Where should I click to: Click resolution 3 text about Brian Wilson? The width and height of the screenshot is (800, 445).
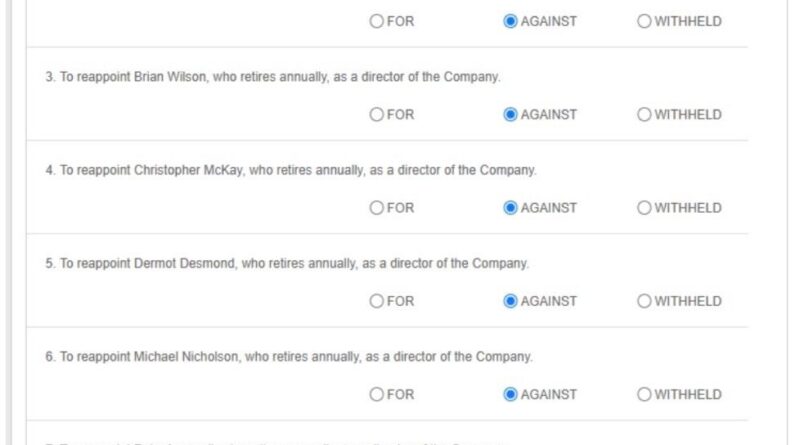click(x=272, y=77)
